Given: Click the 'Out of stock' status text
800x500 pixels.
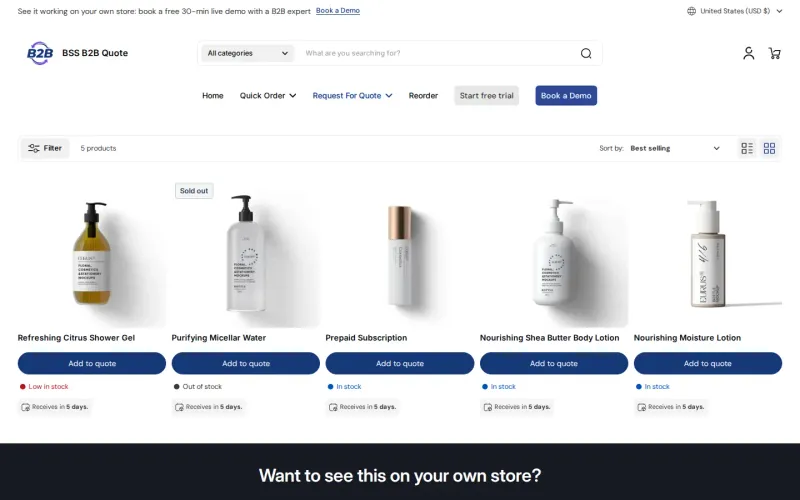Looking at the screenshot, I should click(202, 387).
